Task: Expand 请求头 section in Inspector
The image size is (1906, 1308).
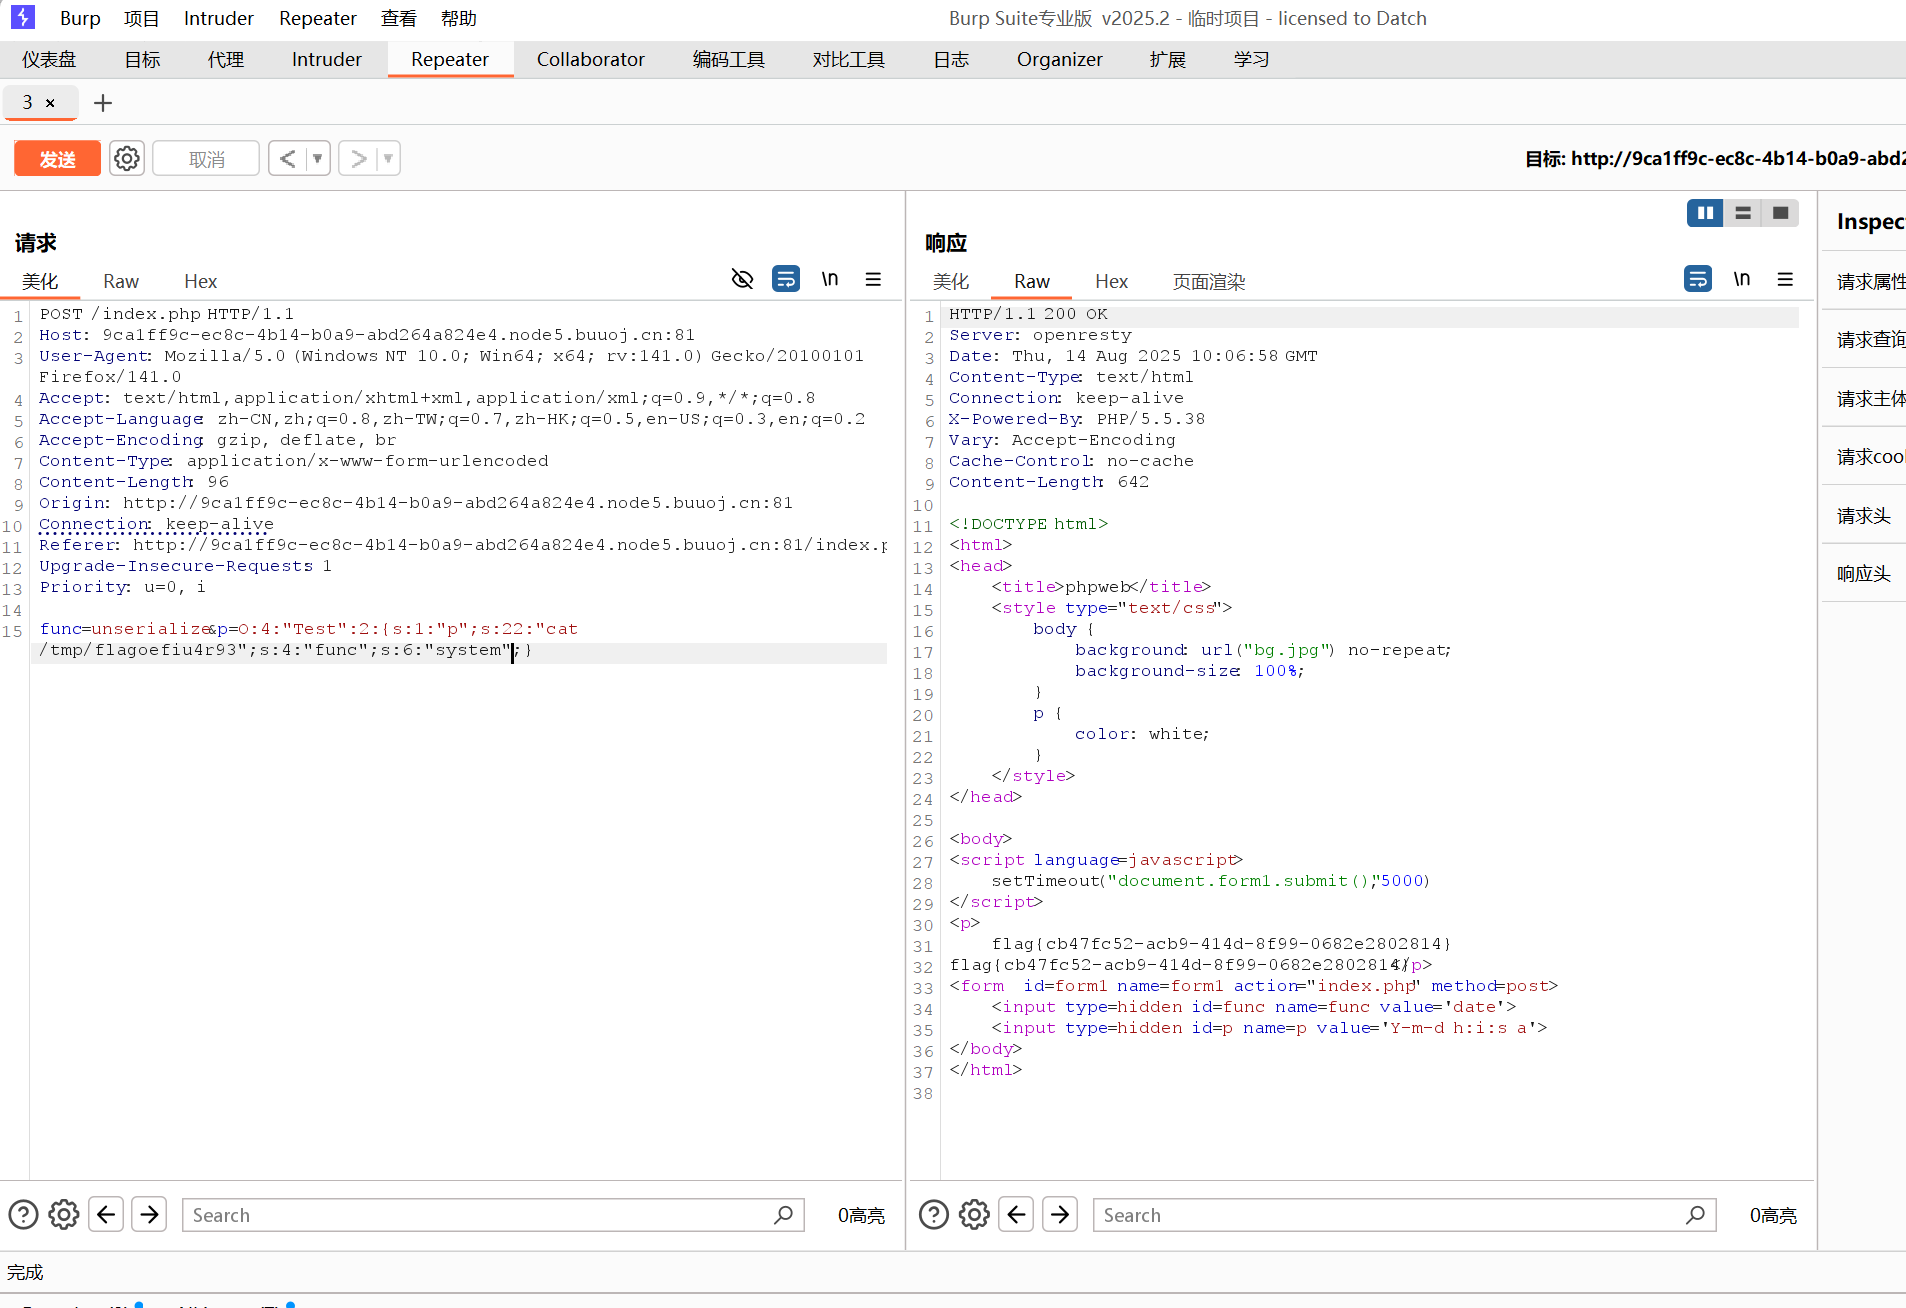Action: (x=1865, y=516)
